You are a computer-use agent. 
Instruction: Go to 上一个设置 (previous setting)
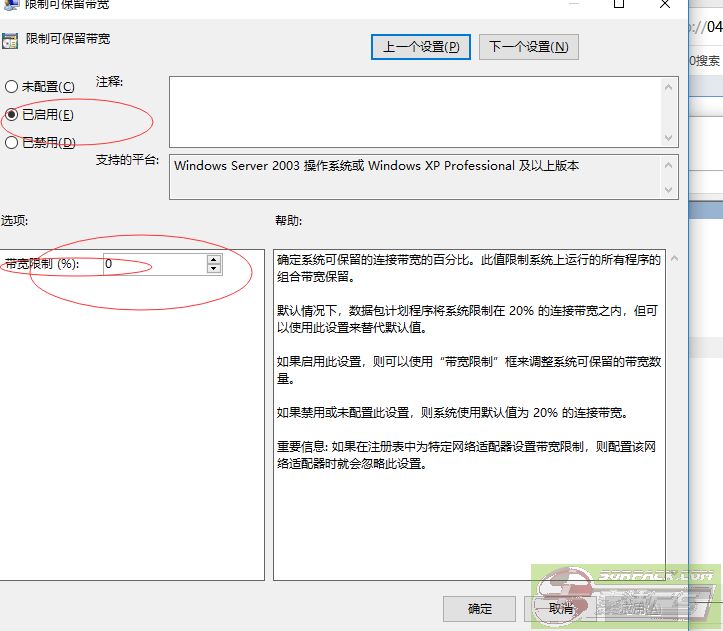(x=420, y=46)
